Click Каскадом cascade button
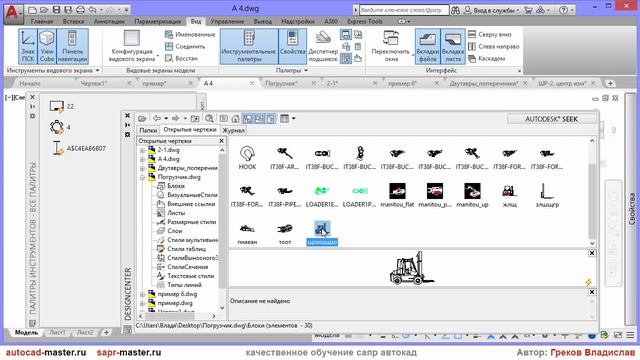640x360 pixels. (486, 58)
